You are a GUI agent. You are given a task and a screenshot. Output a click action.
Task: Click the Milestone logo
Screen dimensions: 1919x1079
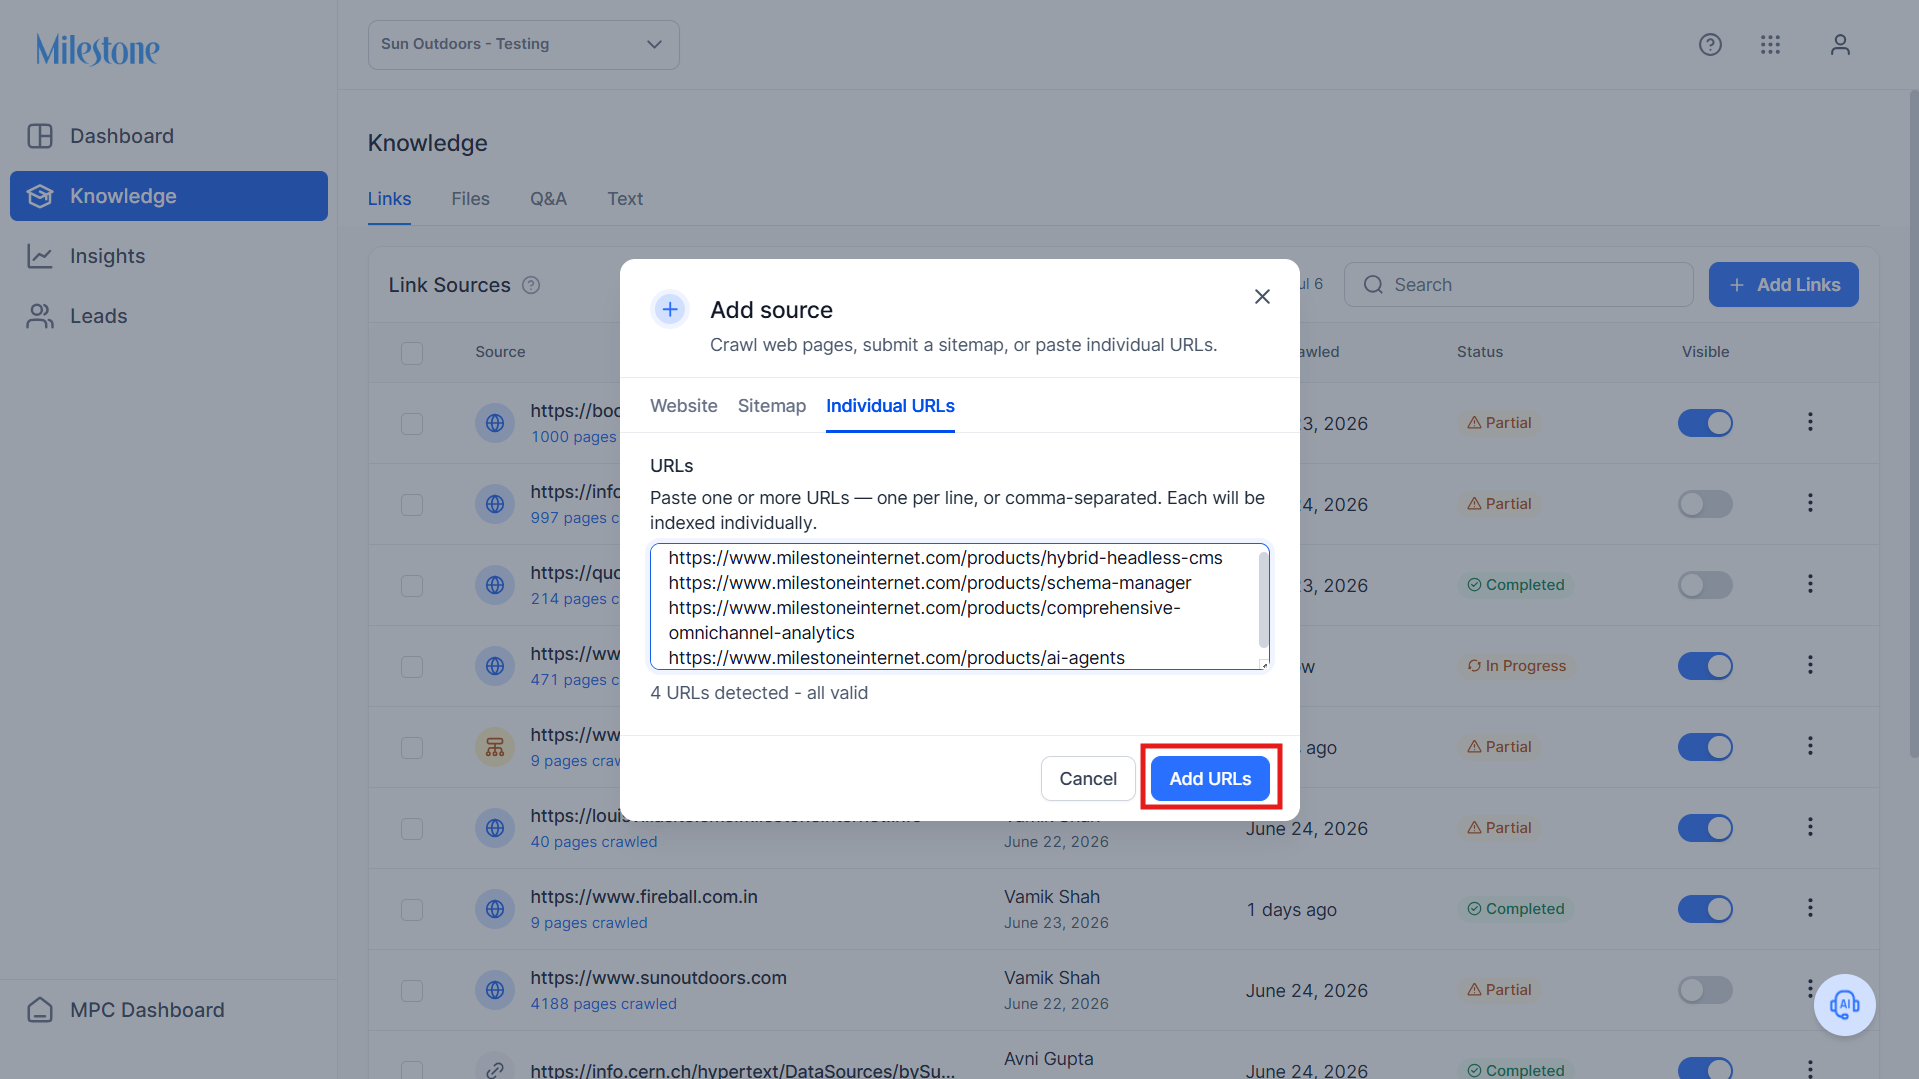click(x=98, y=49)
